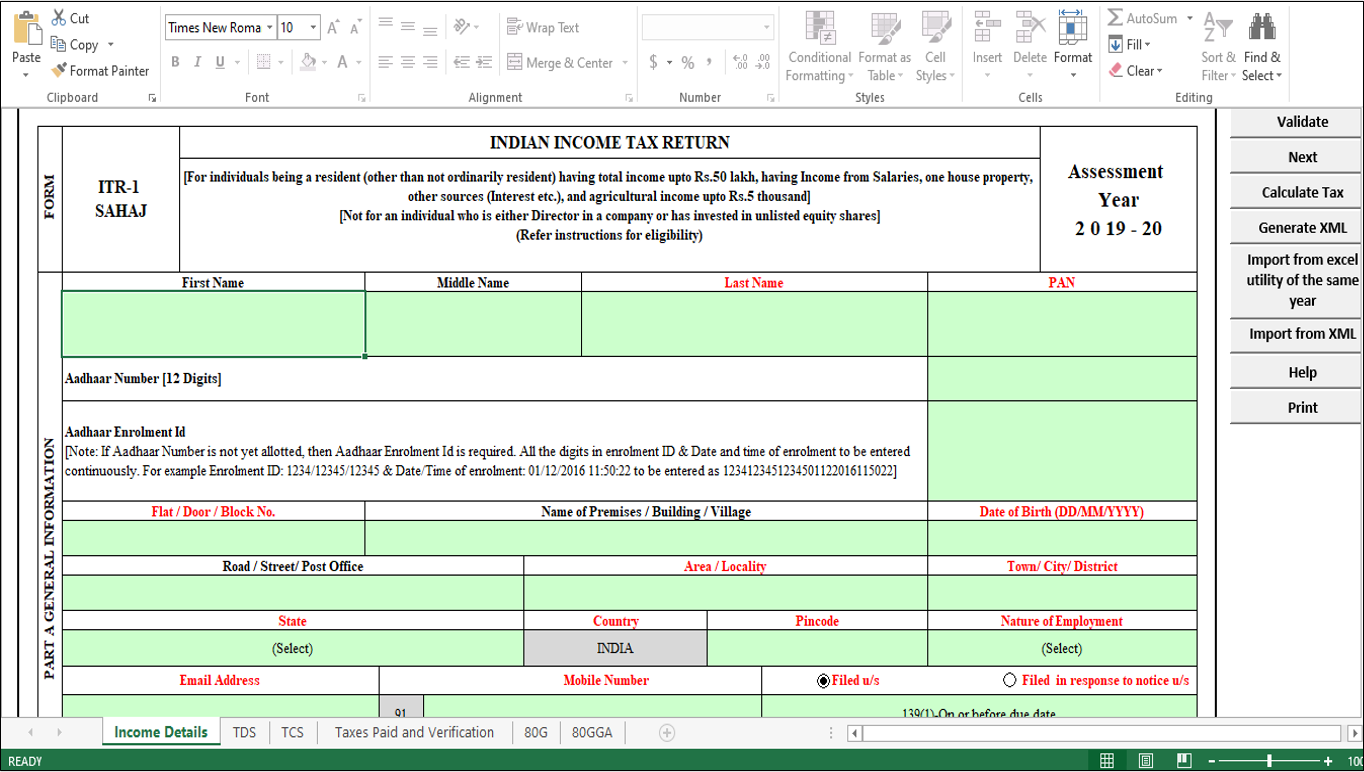
Task: Select the Income Details sheet tab
Action: (x=161, y=732)
